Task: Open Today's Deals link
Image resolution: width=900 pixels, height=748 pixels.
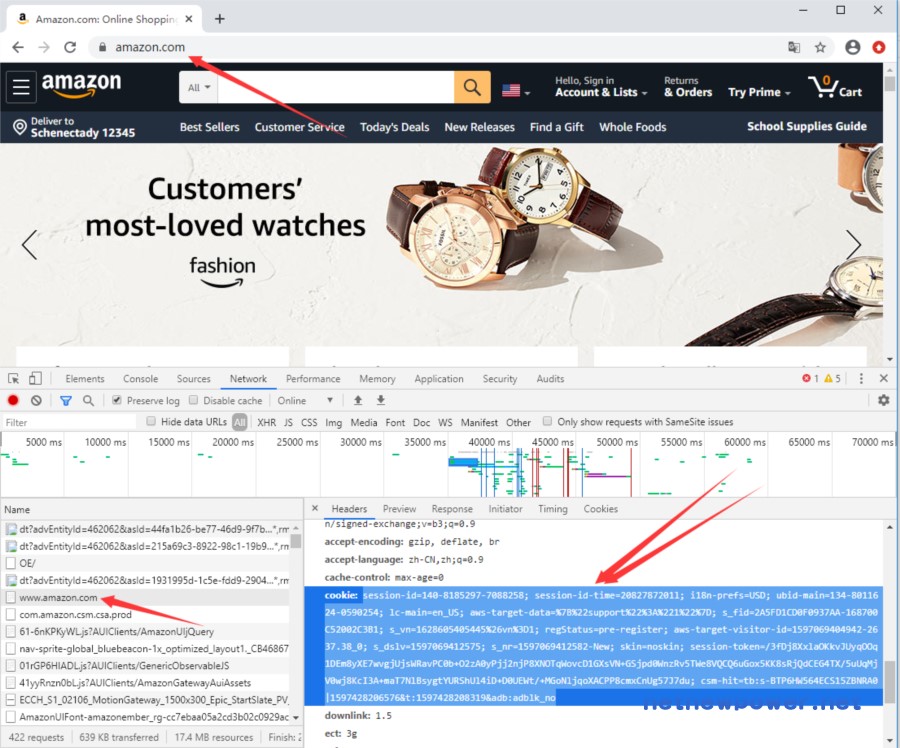Action: pyautogui.click(x=394, y=127)
